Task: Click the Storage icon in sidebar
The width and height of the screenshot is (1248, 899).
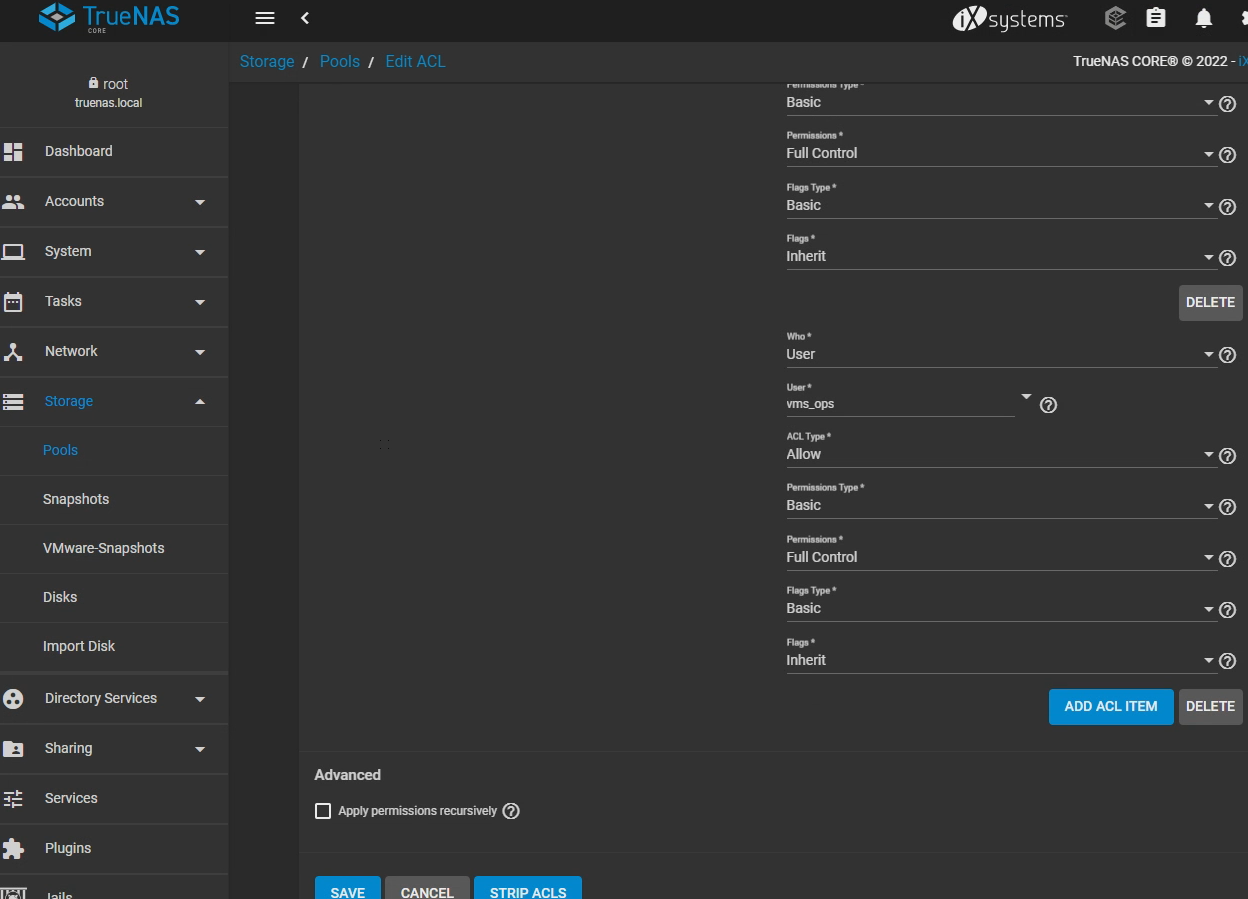Action: [x=13, y=402]
